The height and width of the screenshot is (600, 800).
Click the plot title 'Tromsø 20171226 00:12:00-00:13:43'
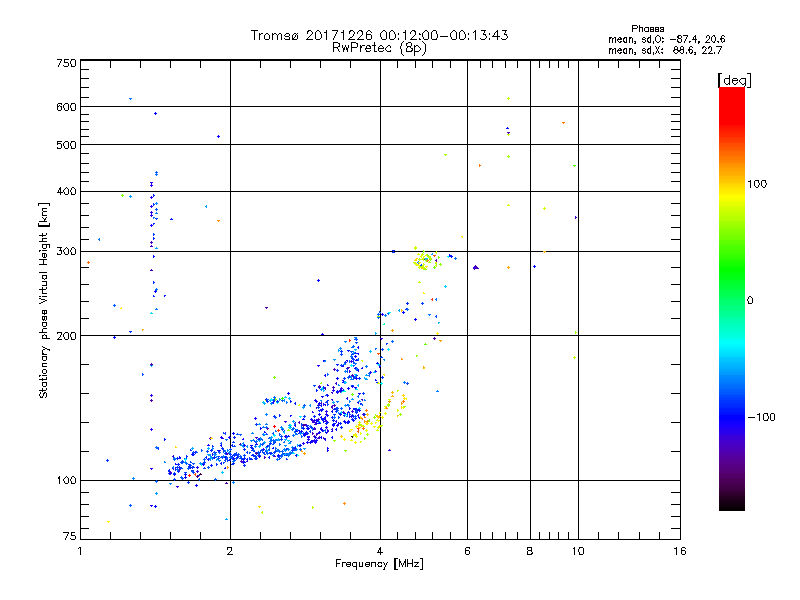click(x=379, y=35)
